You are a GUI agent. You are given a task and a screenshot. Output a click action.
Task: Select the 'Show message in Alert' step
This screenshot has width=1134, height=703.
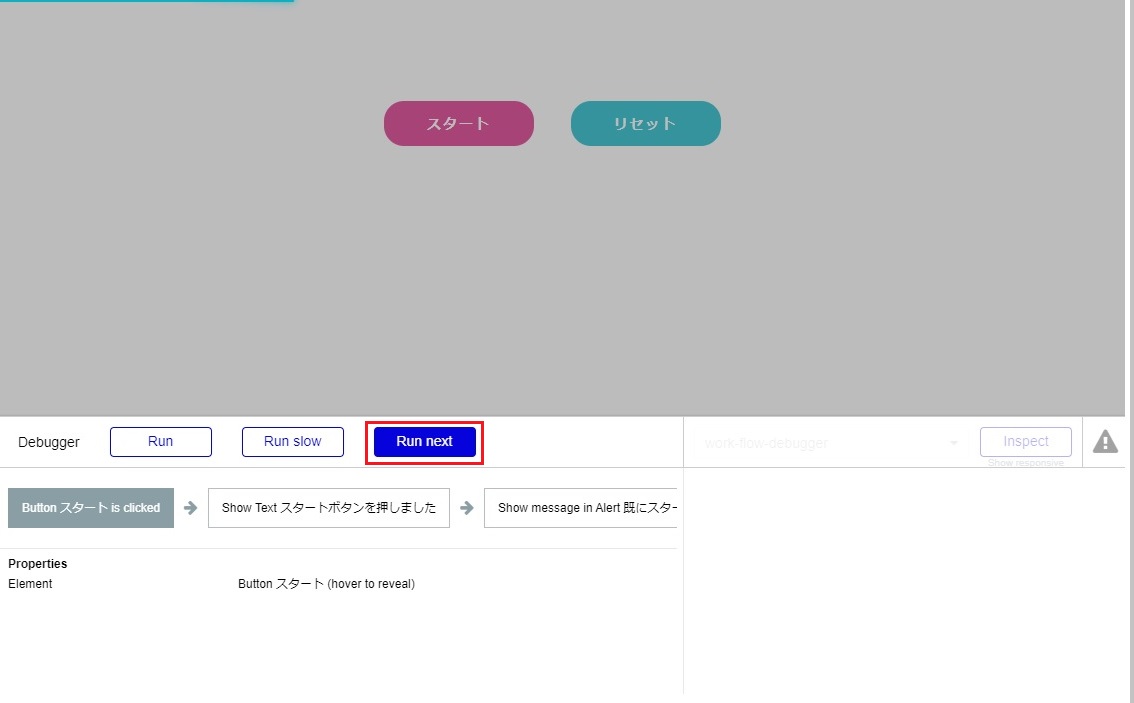pos(581,508)
